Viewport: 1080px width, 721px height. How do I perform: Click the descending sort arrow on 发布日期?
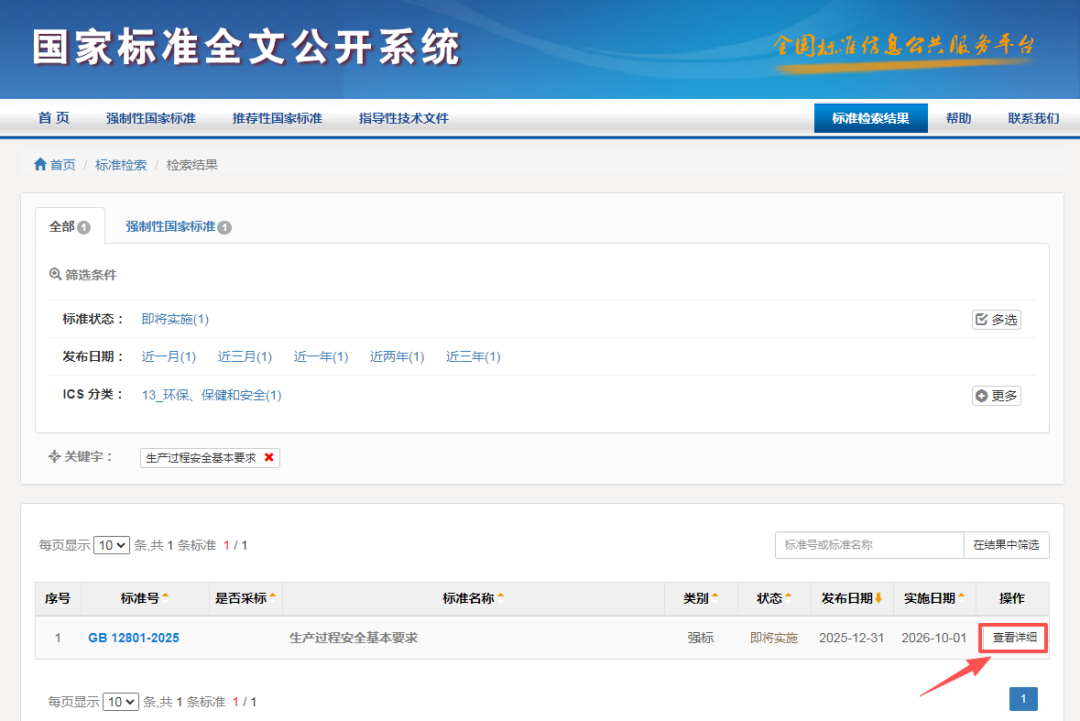[879, 597]
